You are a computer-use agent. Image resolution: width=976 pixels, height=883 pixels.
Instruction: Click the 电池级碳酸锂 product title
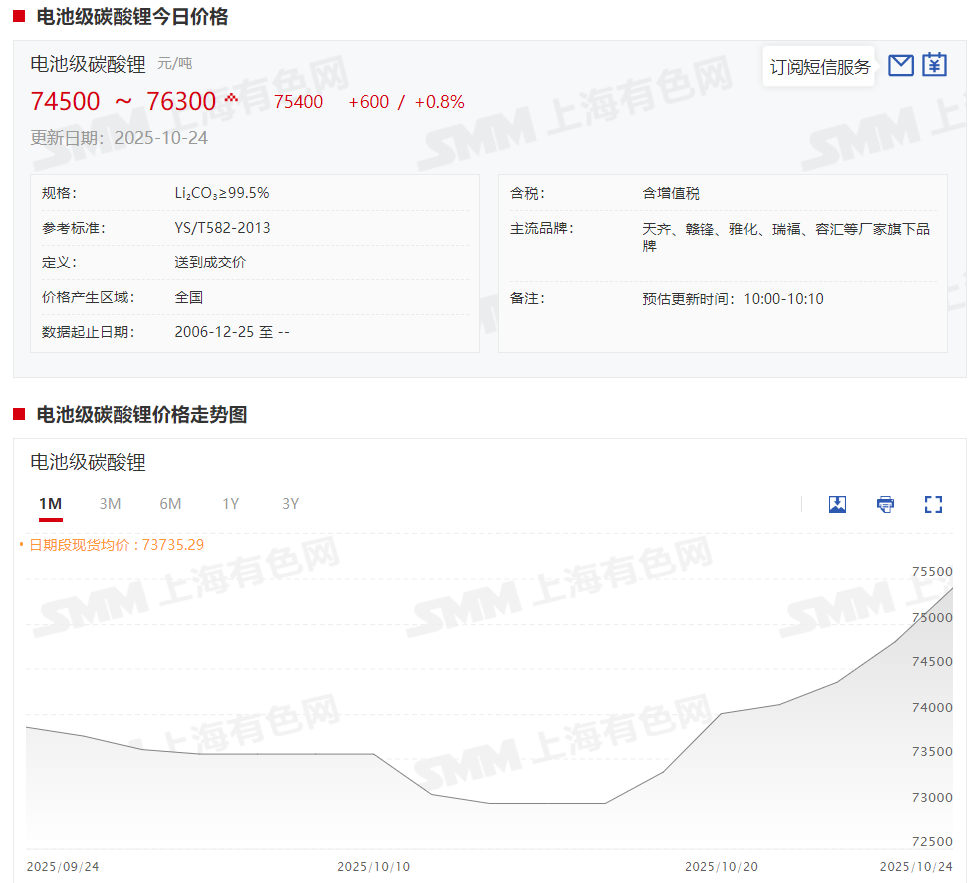[x=88, y=64]
